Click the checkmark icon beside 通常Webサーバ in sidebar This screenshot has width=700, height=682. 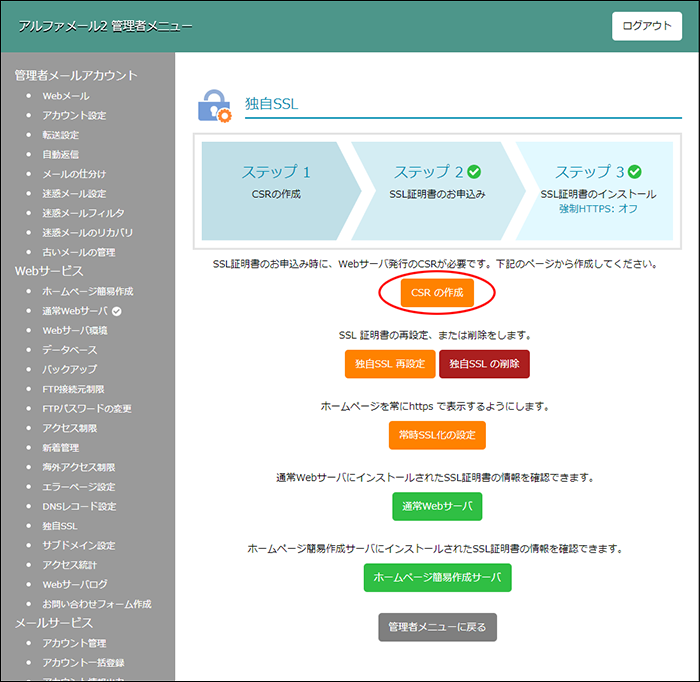click(x=117, y=311)
